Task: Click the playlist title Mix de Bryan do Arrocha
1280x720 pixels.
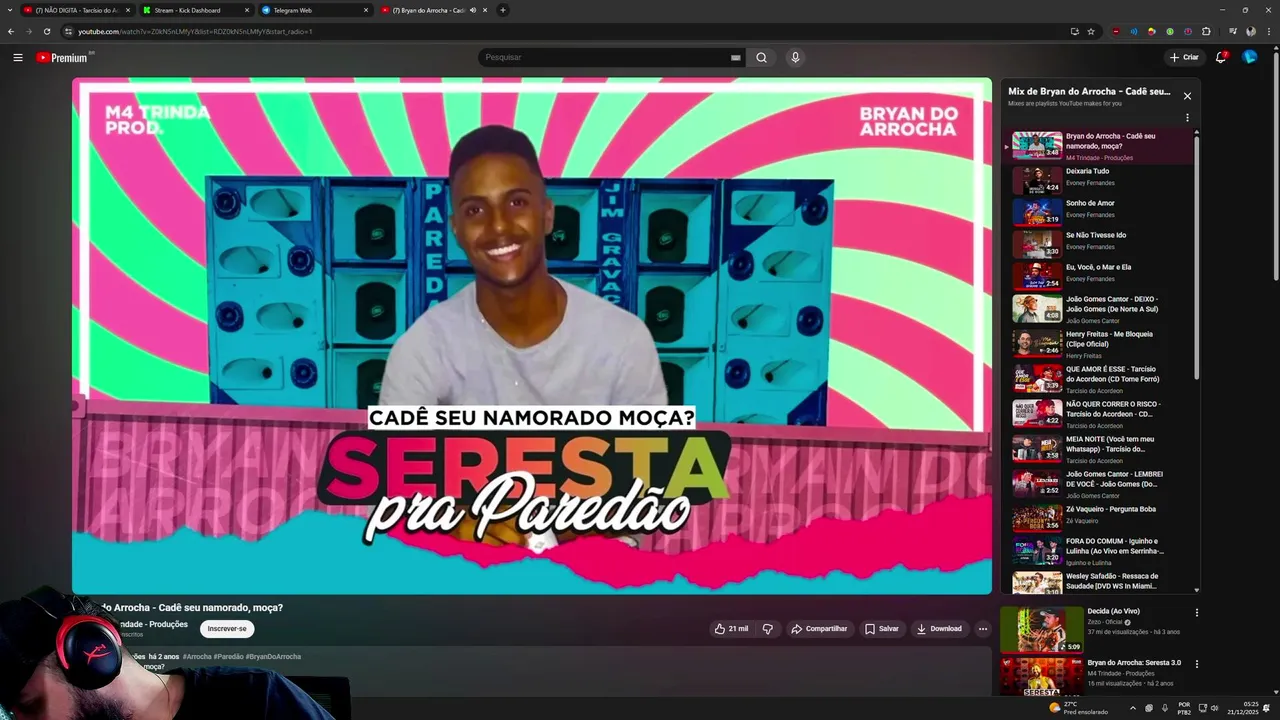Action: pos(1089,91)
